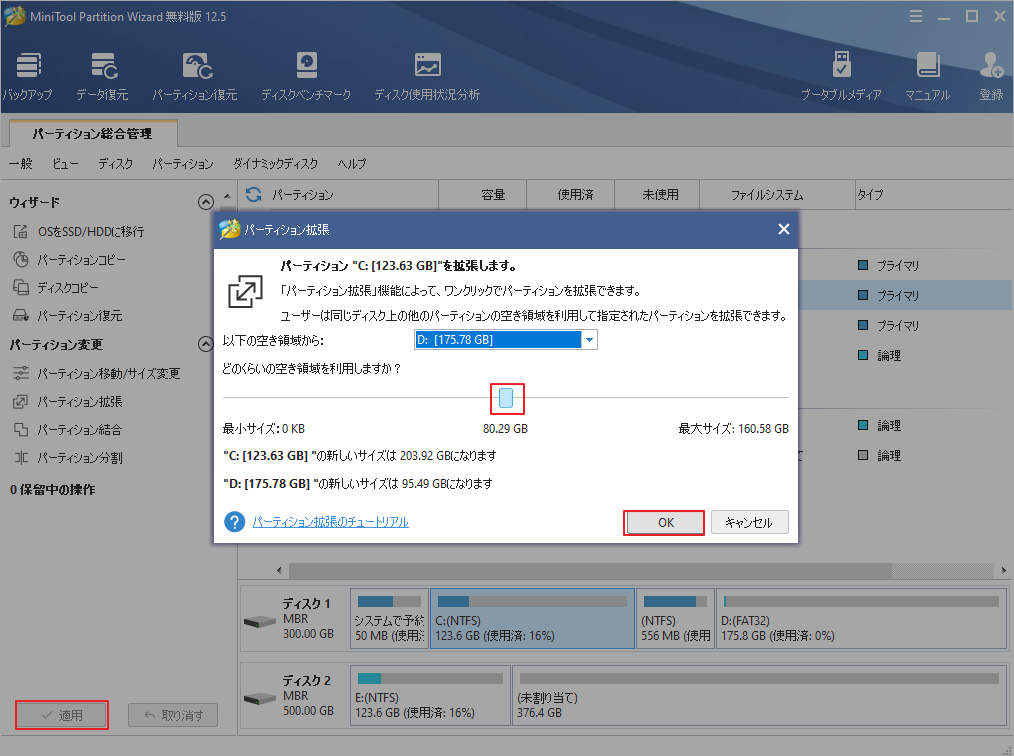Image resolution: width=1014 pixels, height=756 pixels.
Task: Select パーティション分割 in sidebar
Action: (x=68, y=458)
